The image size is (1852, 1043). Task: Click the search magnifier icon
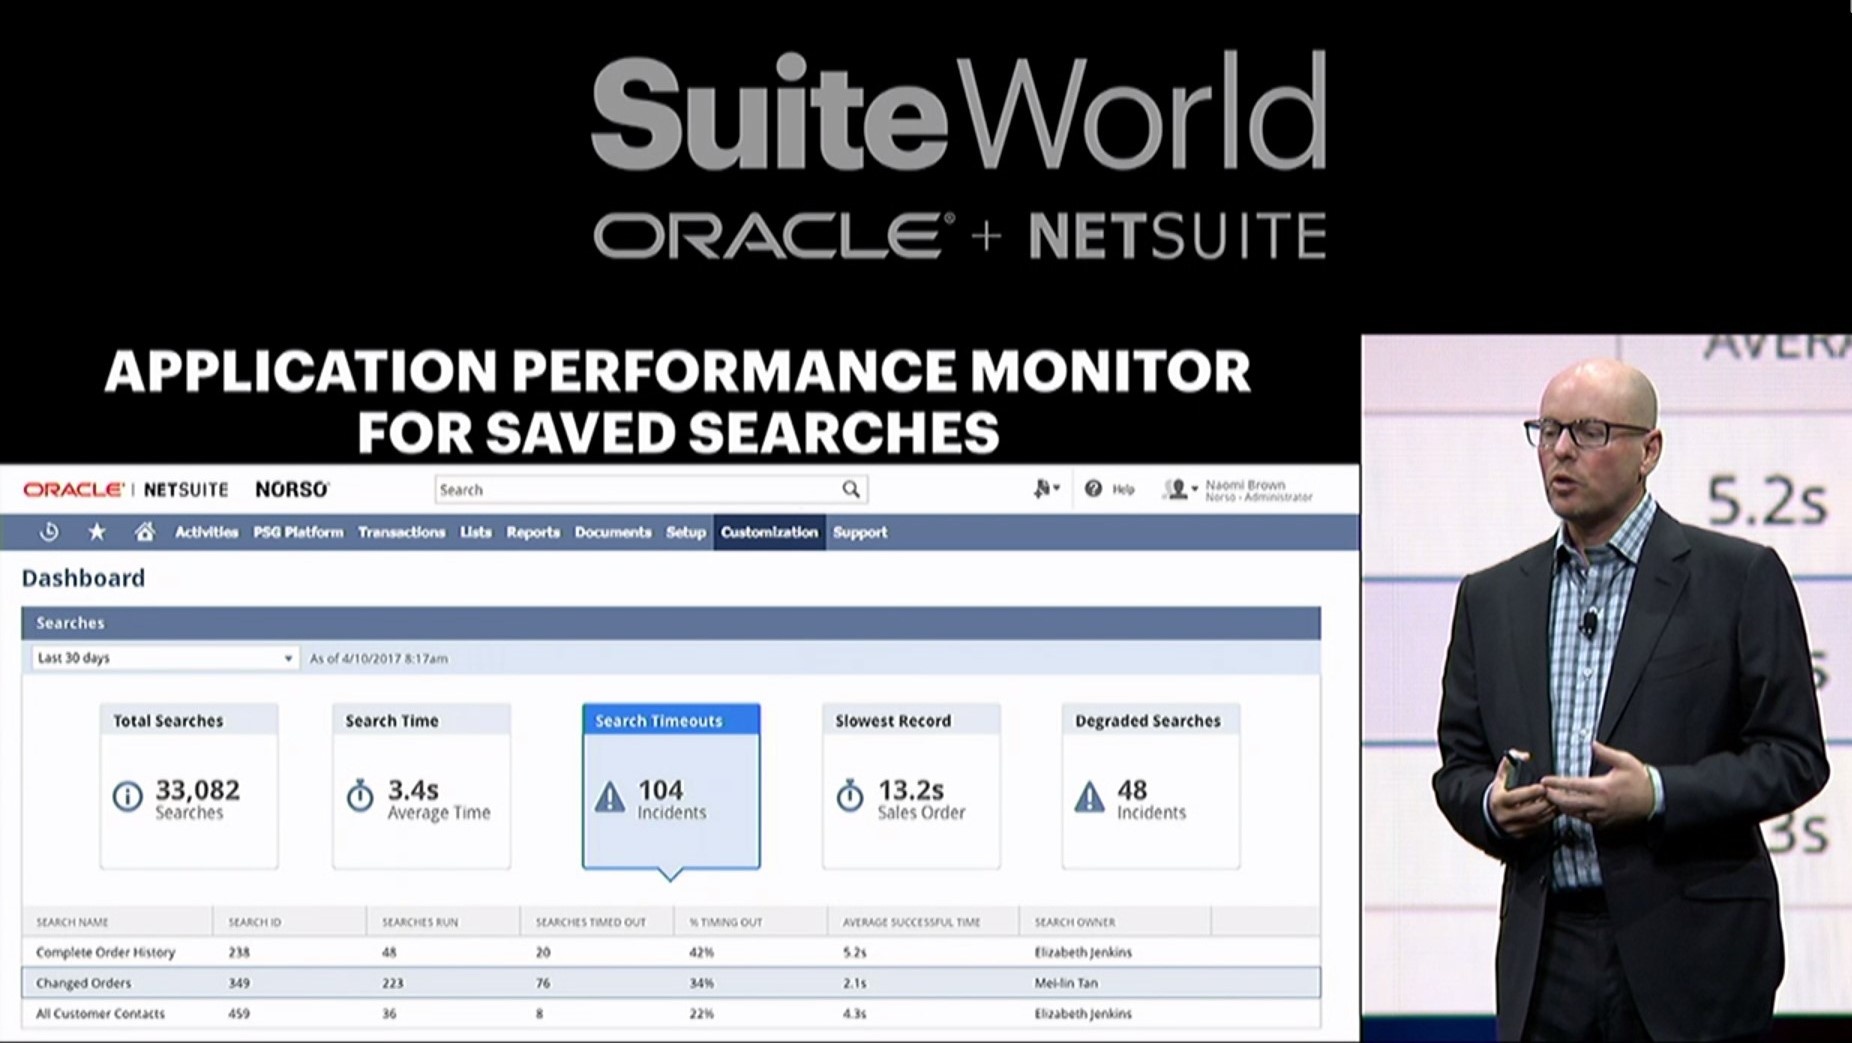pos(851,489)
